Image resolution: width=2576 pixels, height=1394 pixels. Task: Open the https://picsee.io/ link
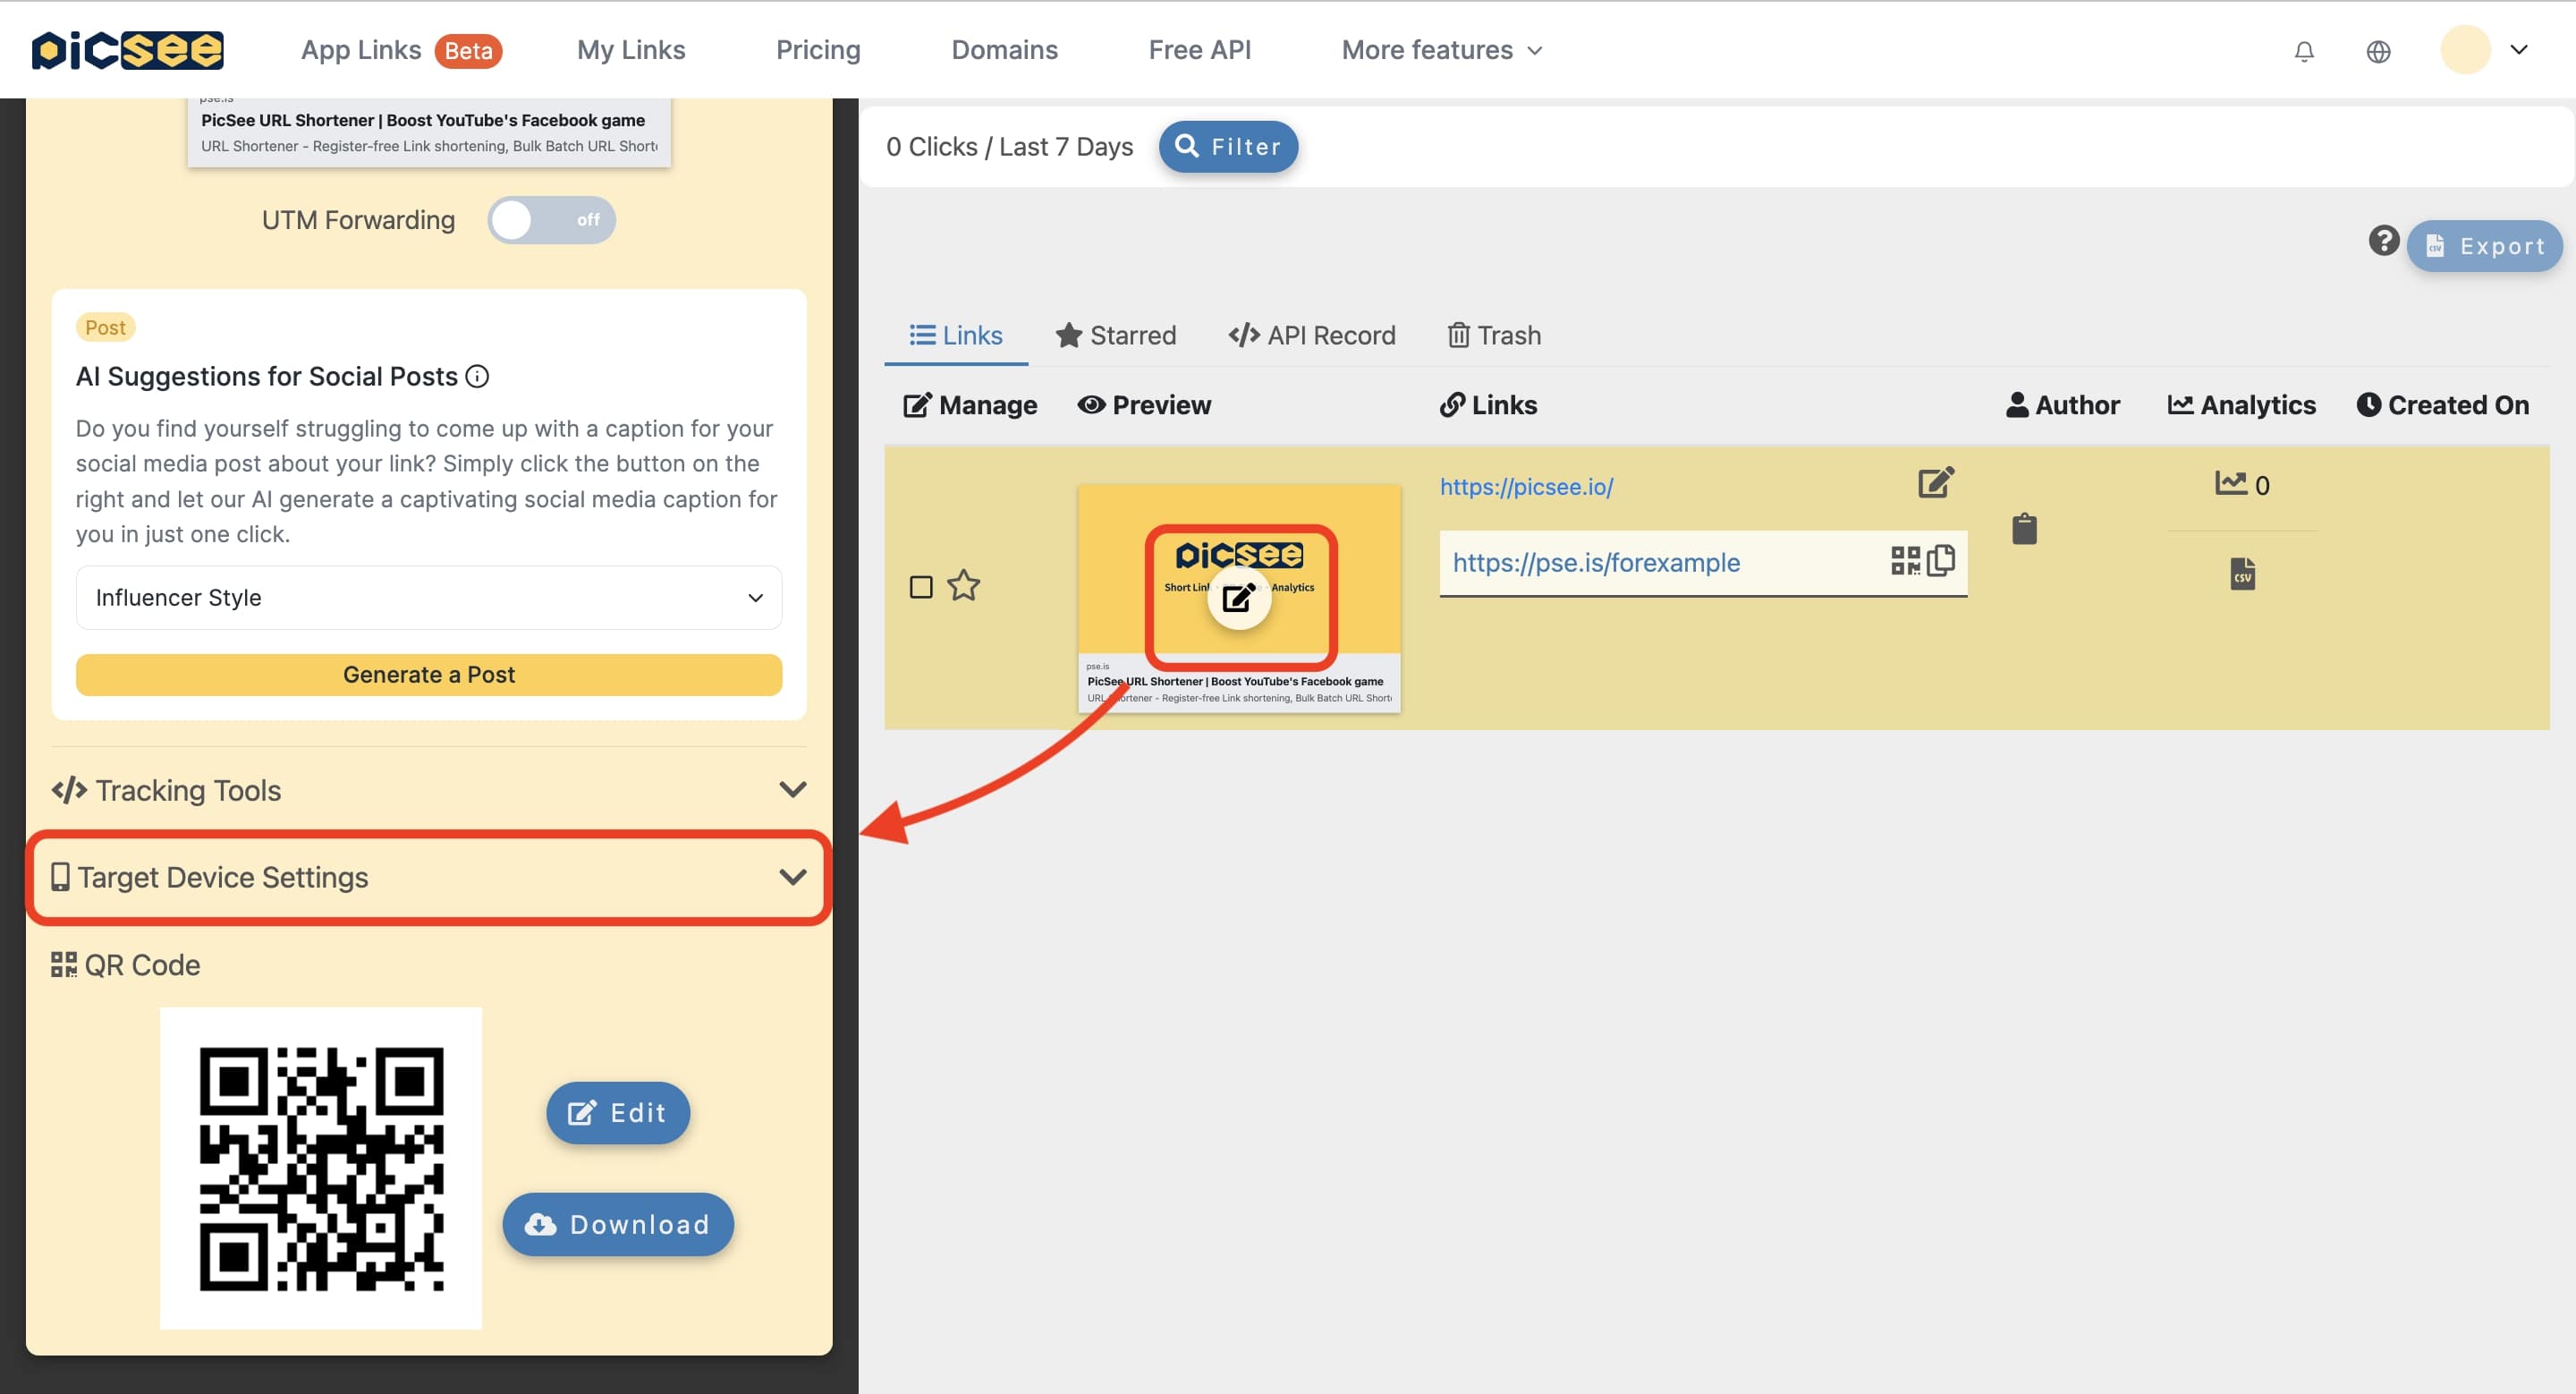coord(1526,487)
